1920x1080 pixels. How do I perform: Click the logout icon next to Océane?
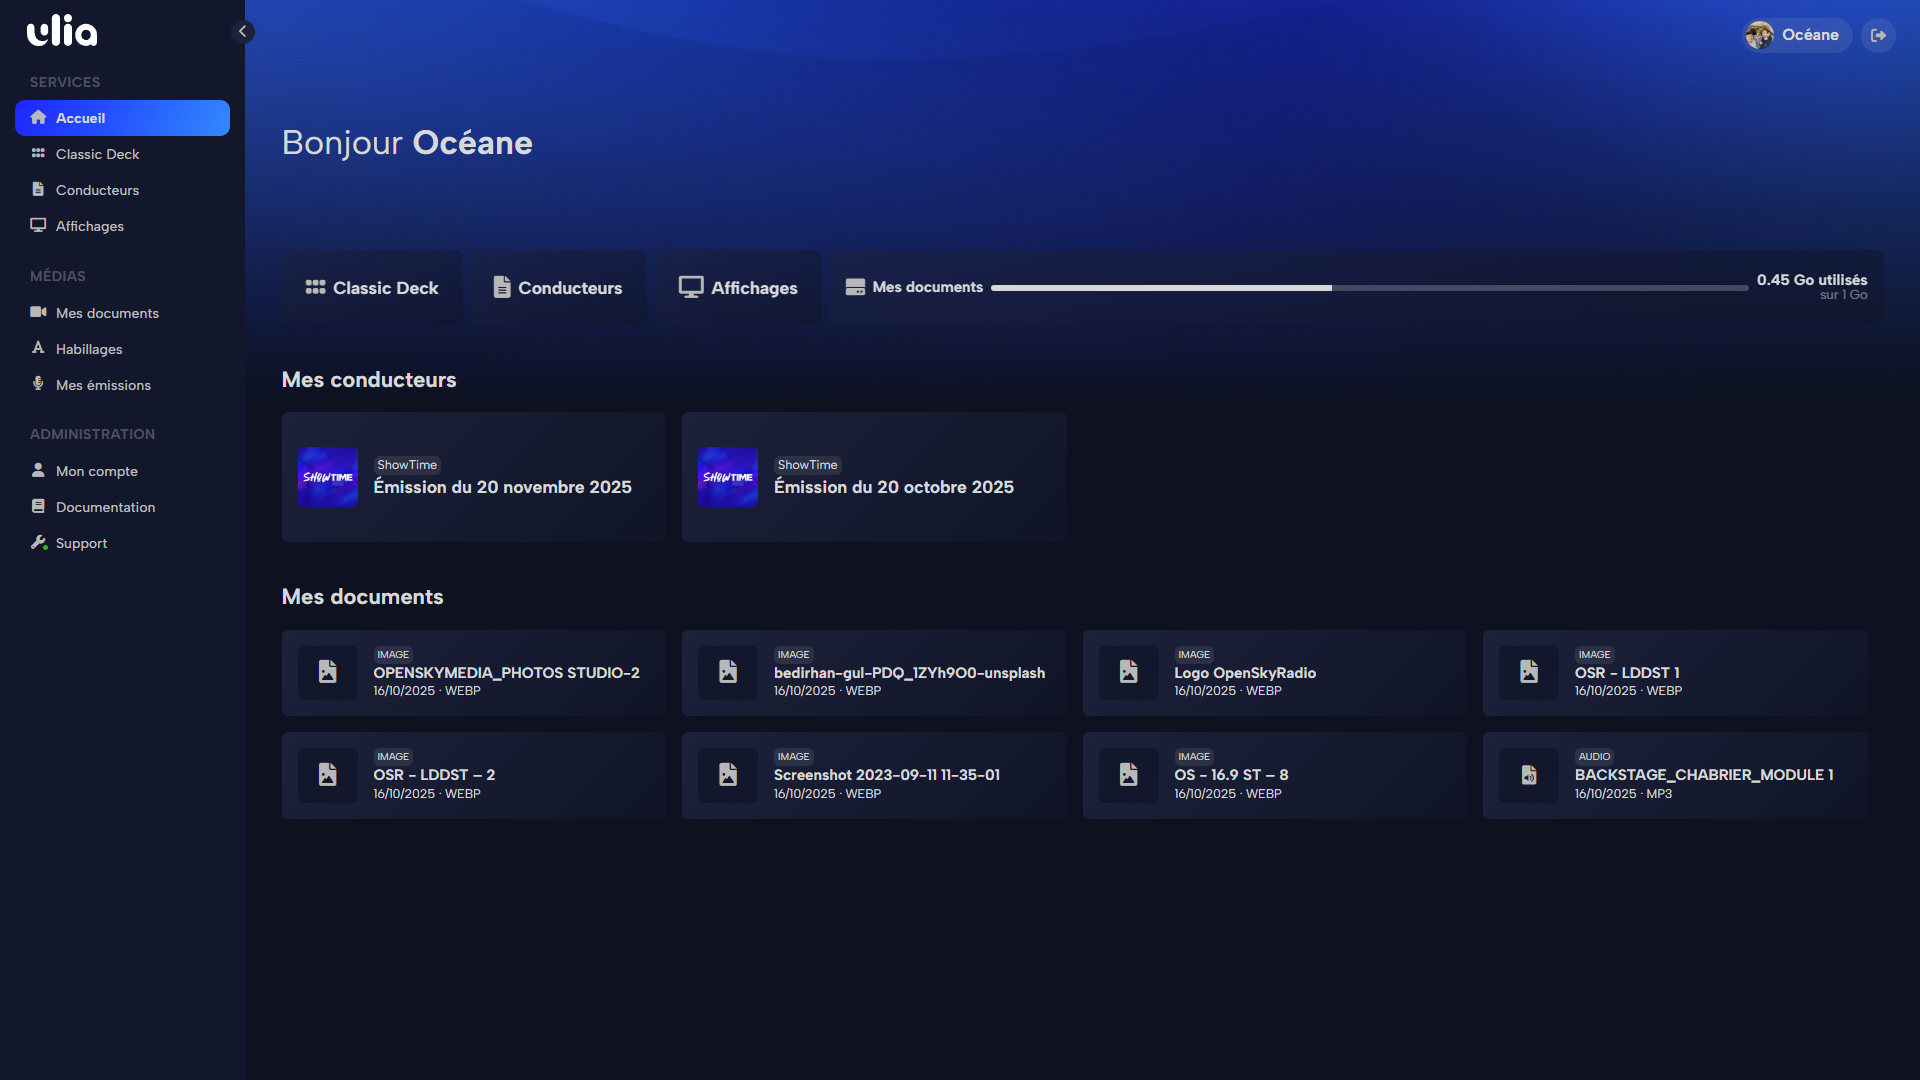(x=1878, y=35)
